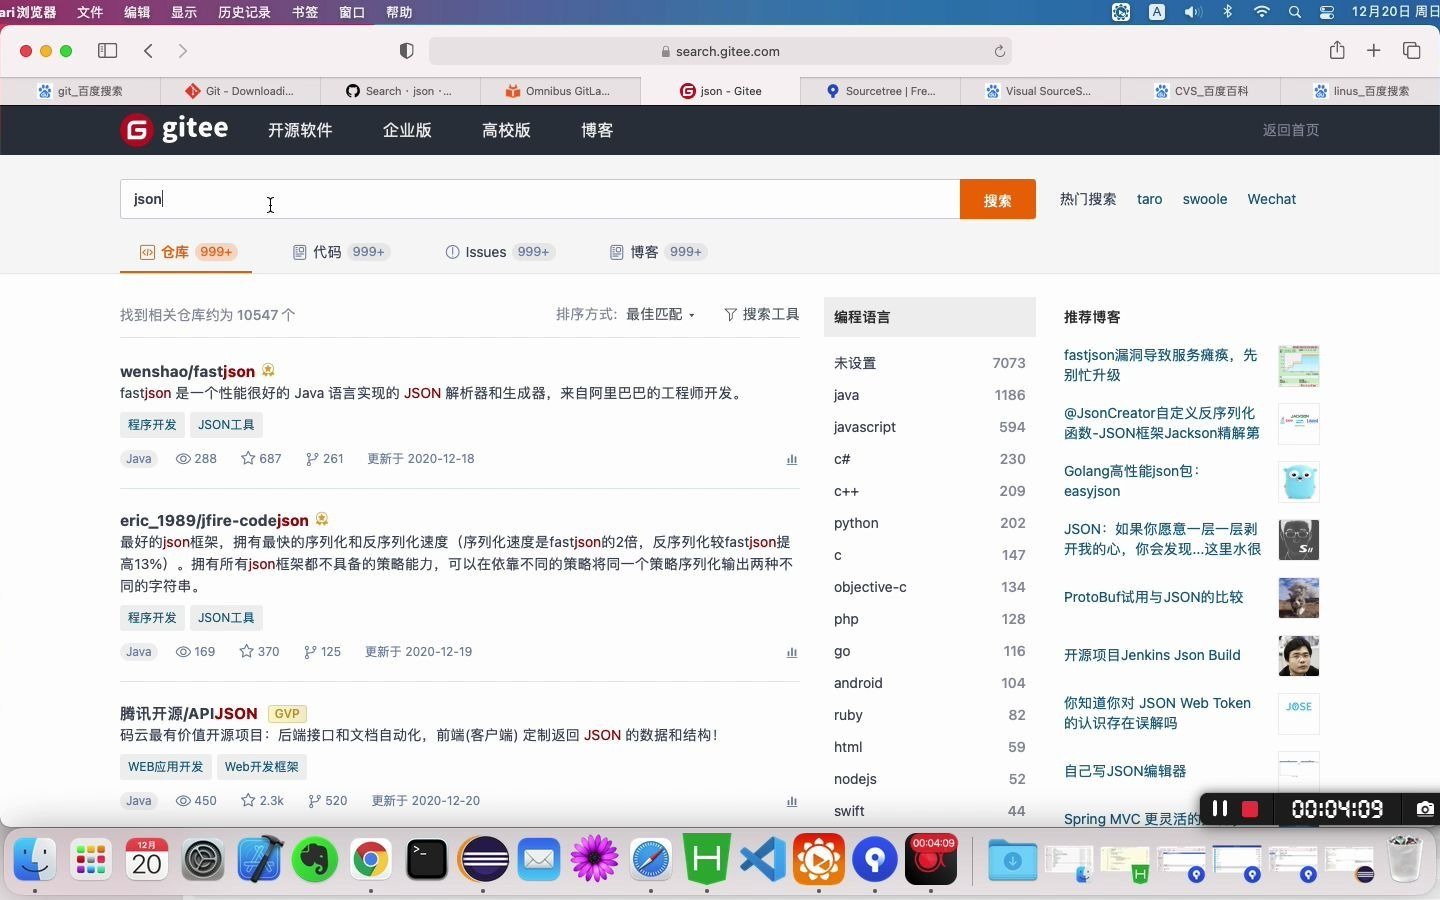Screen dimensions: 1440x900
Task: Click the recorder camera snapshot icon
Action: click(x=1425, y=808)
